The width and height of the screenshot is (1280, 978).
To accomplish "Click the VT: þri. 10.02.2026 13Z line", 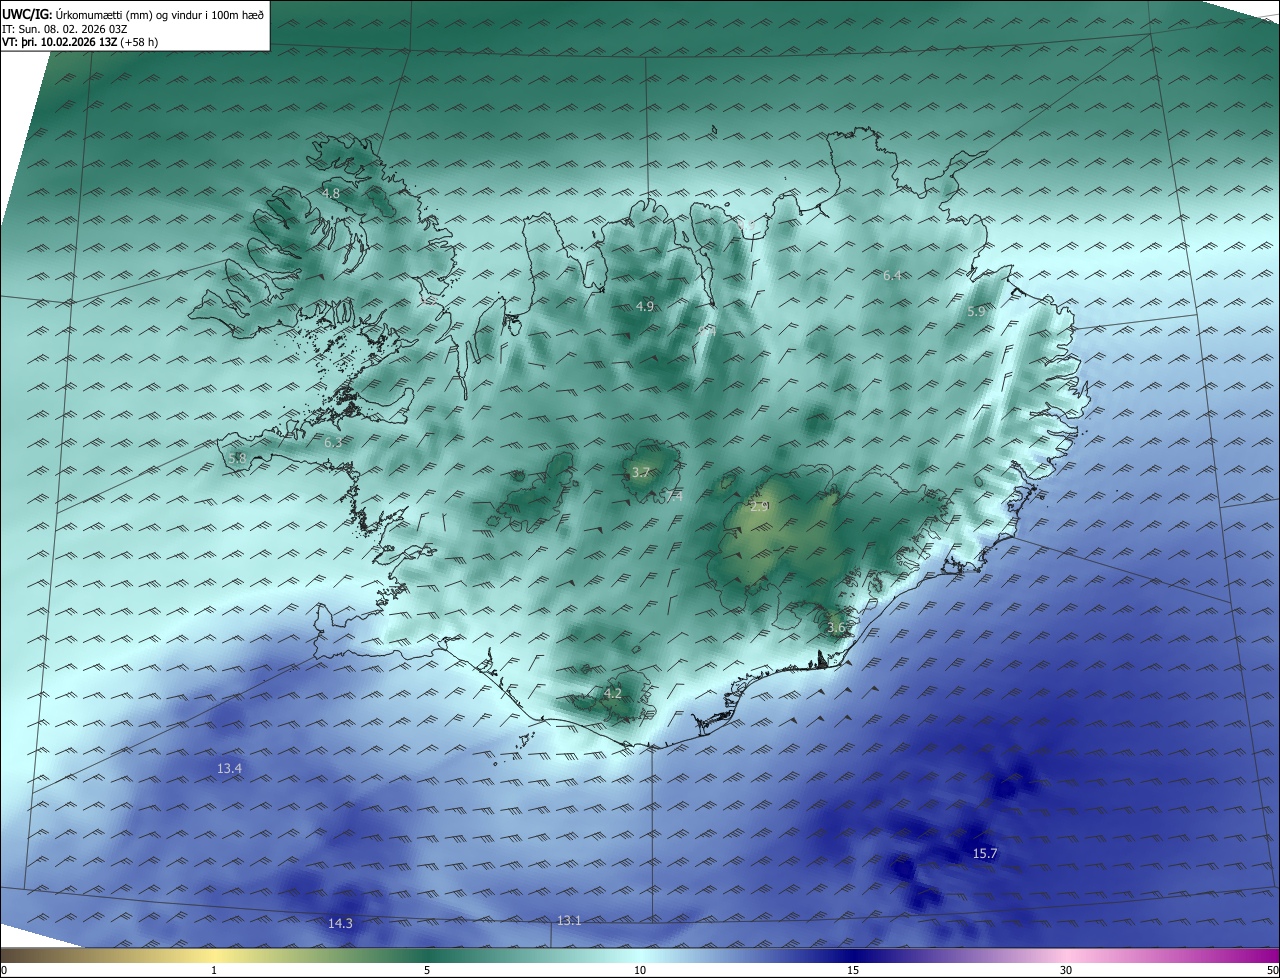I will [x=80, y=42].
